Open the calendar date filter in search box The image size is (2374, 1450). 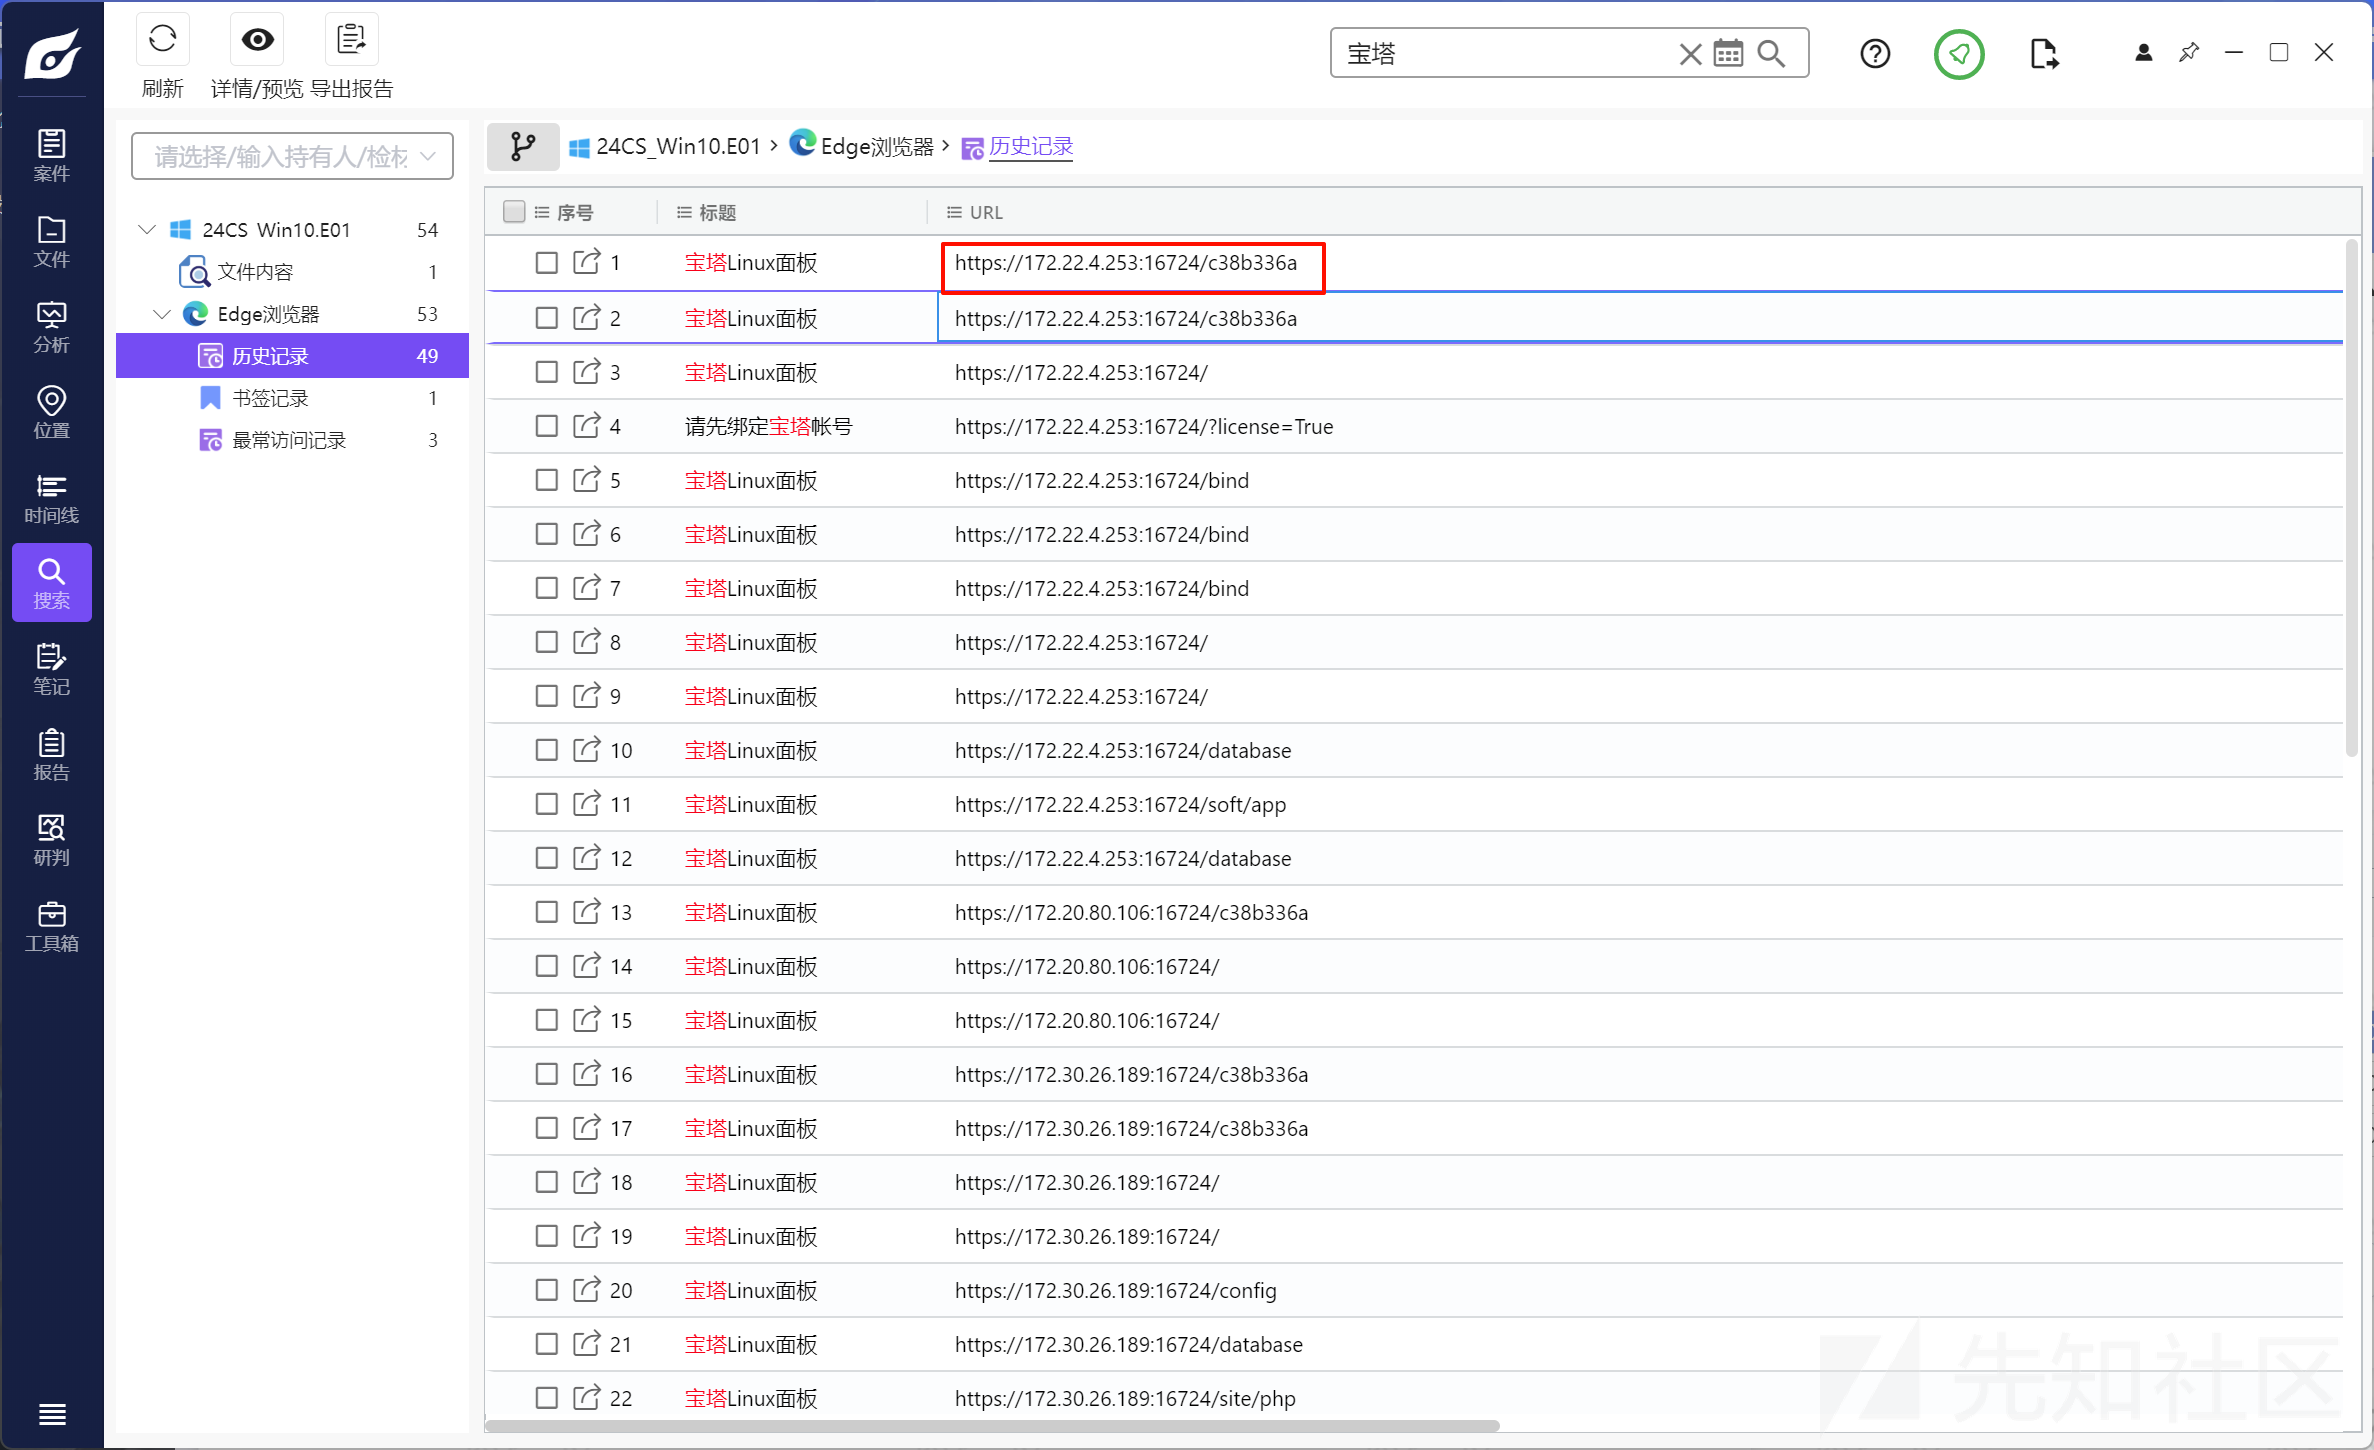click(1728, 53)
